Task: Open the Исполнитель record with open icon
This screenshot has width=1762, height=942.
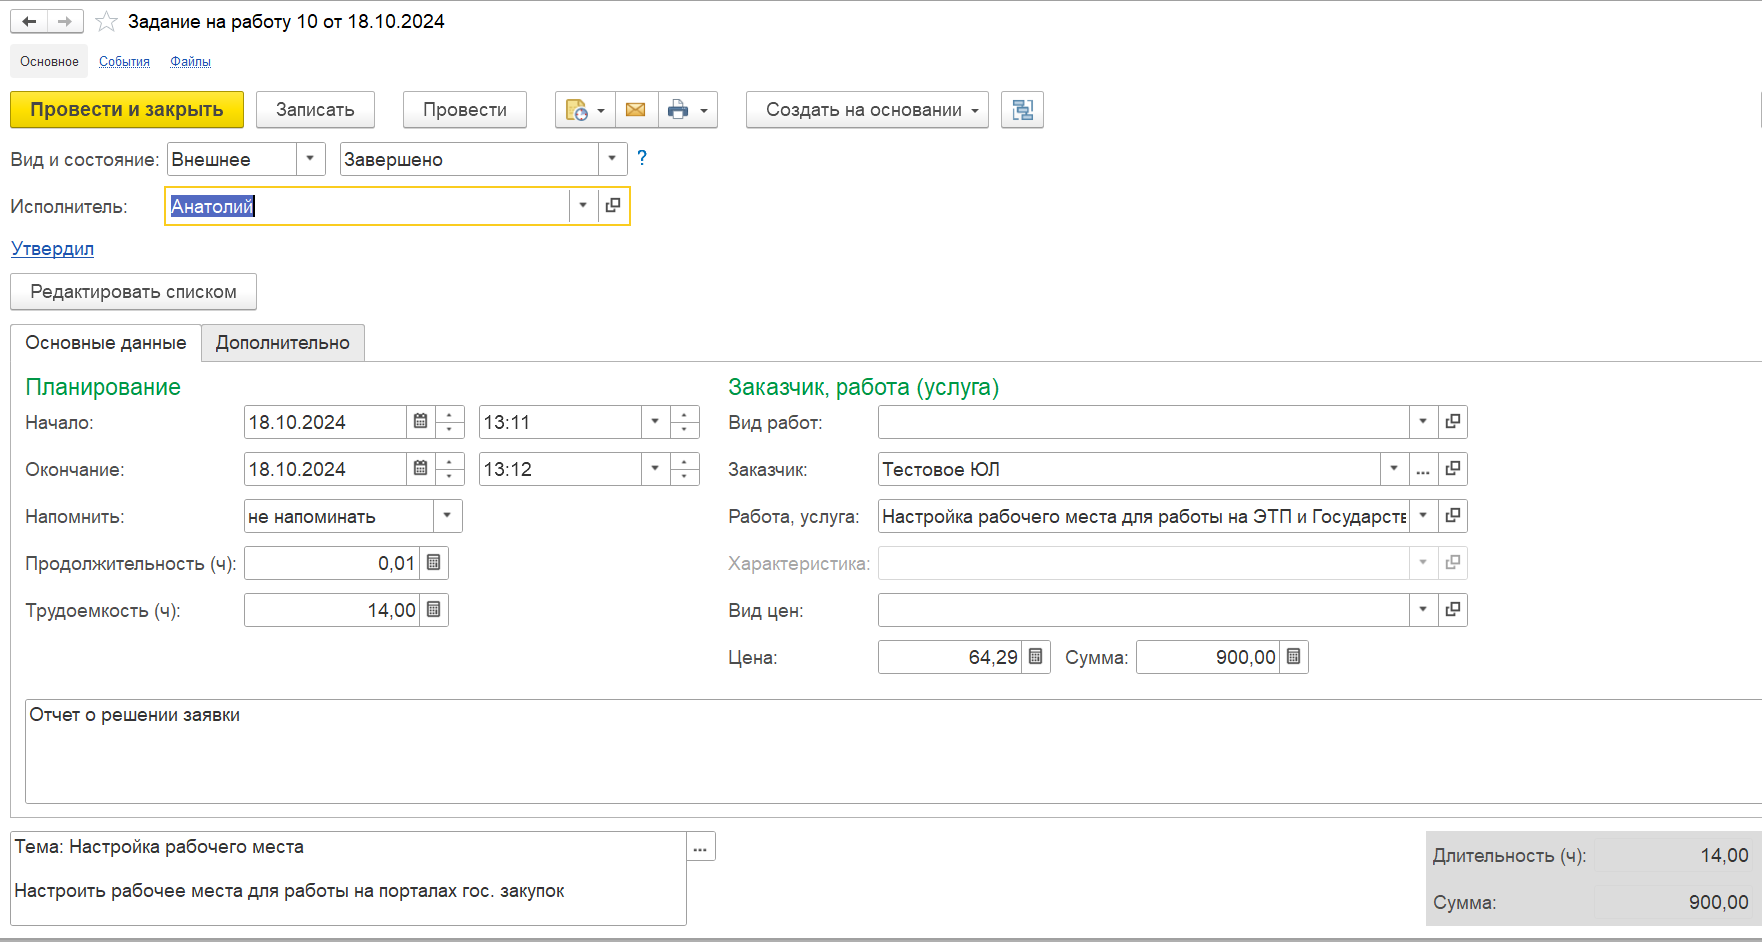Action: 613,206
